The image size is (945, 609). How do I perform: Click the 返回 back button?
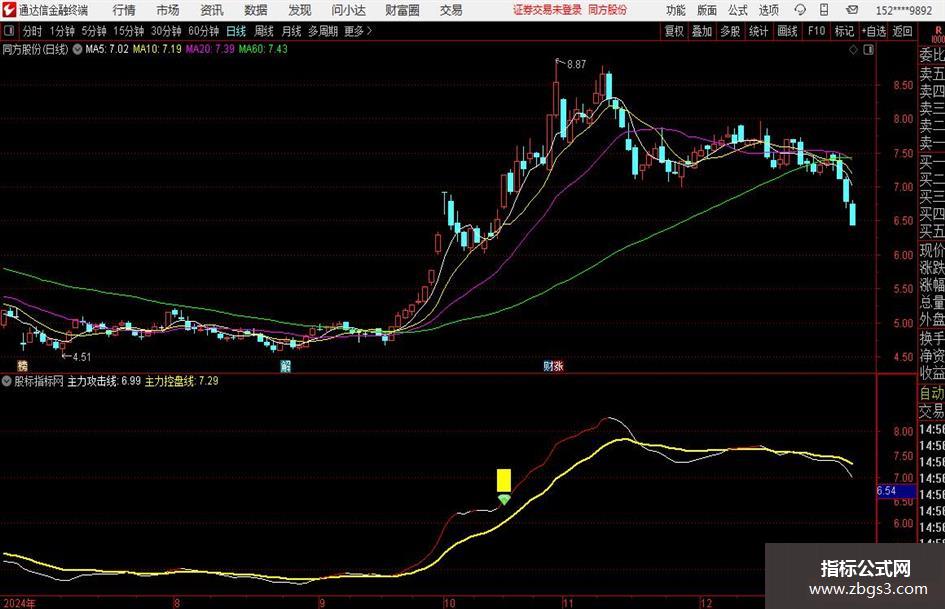[902, 31]
